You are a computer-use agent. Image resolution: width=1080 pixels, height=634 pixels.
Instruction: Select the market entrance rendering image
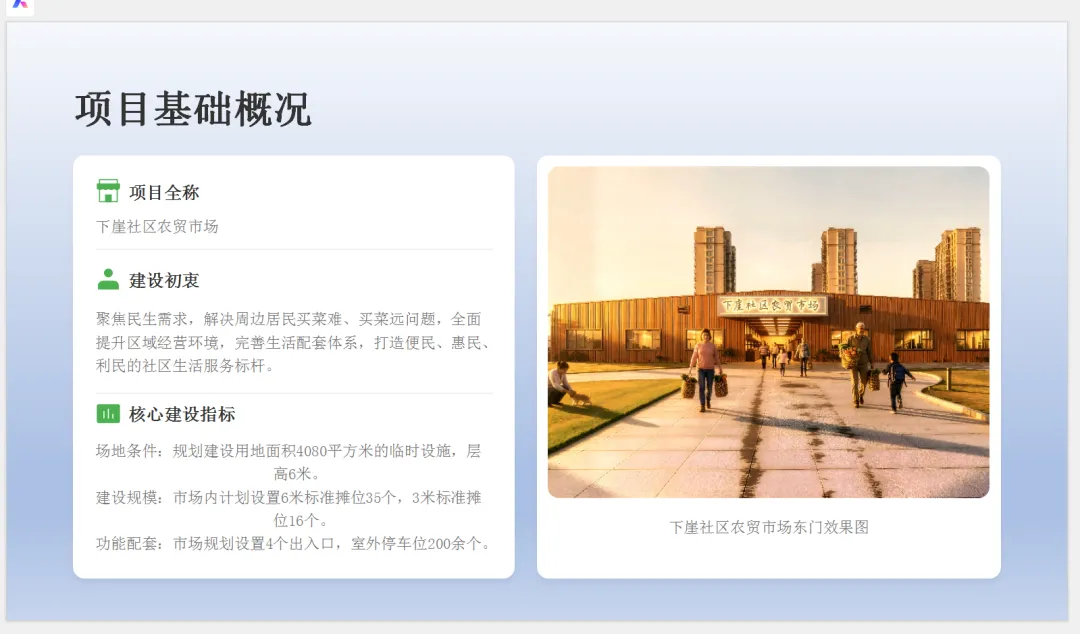[x=770, y=333]
